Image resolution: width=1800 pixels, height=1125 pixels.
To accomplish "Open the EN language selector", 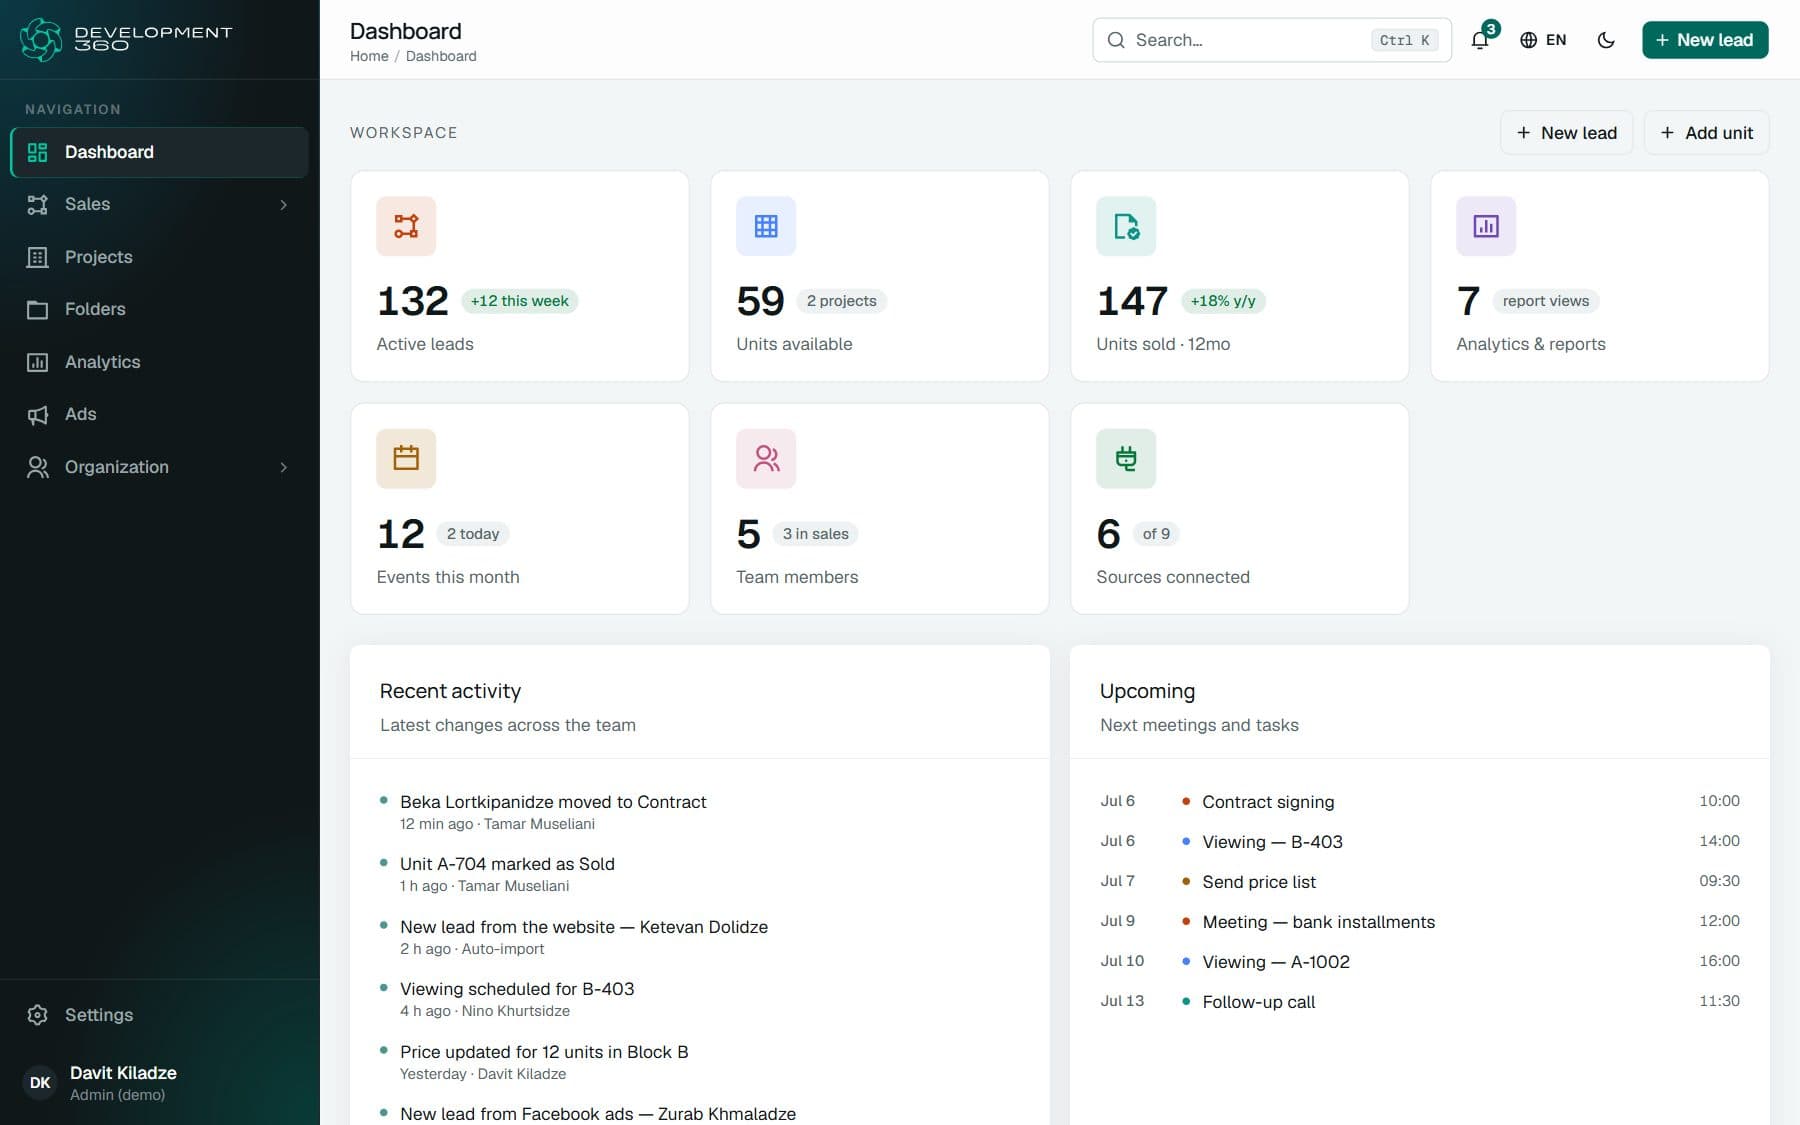I will (x=1543, y=40).
